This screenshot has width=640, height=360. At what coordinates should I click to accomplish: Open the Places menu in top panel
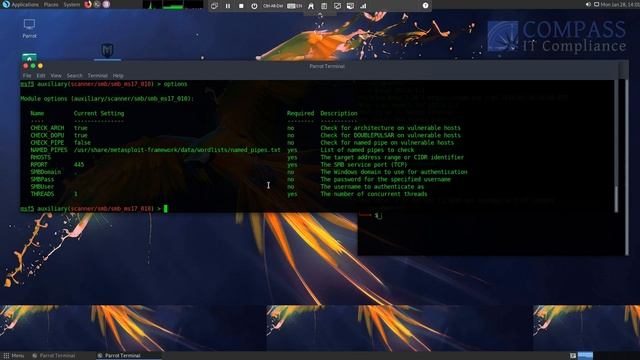[51, 4]
